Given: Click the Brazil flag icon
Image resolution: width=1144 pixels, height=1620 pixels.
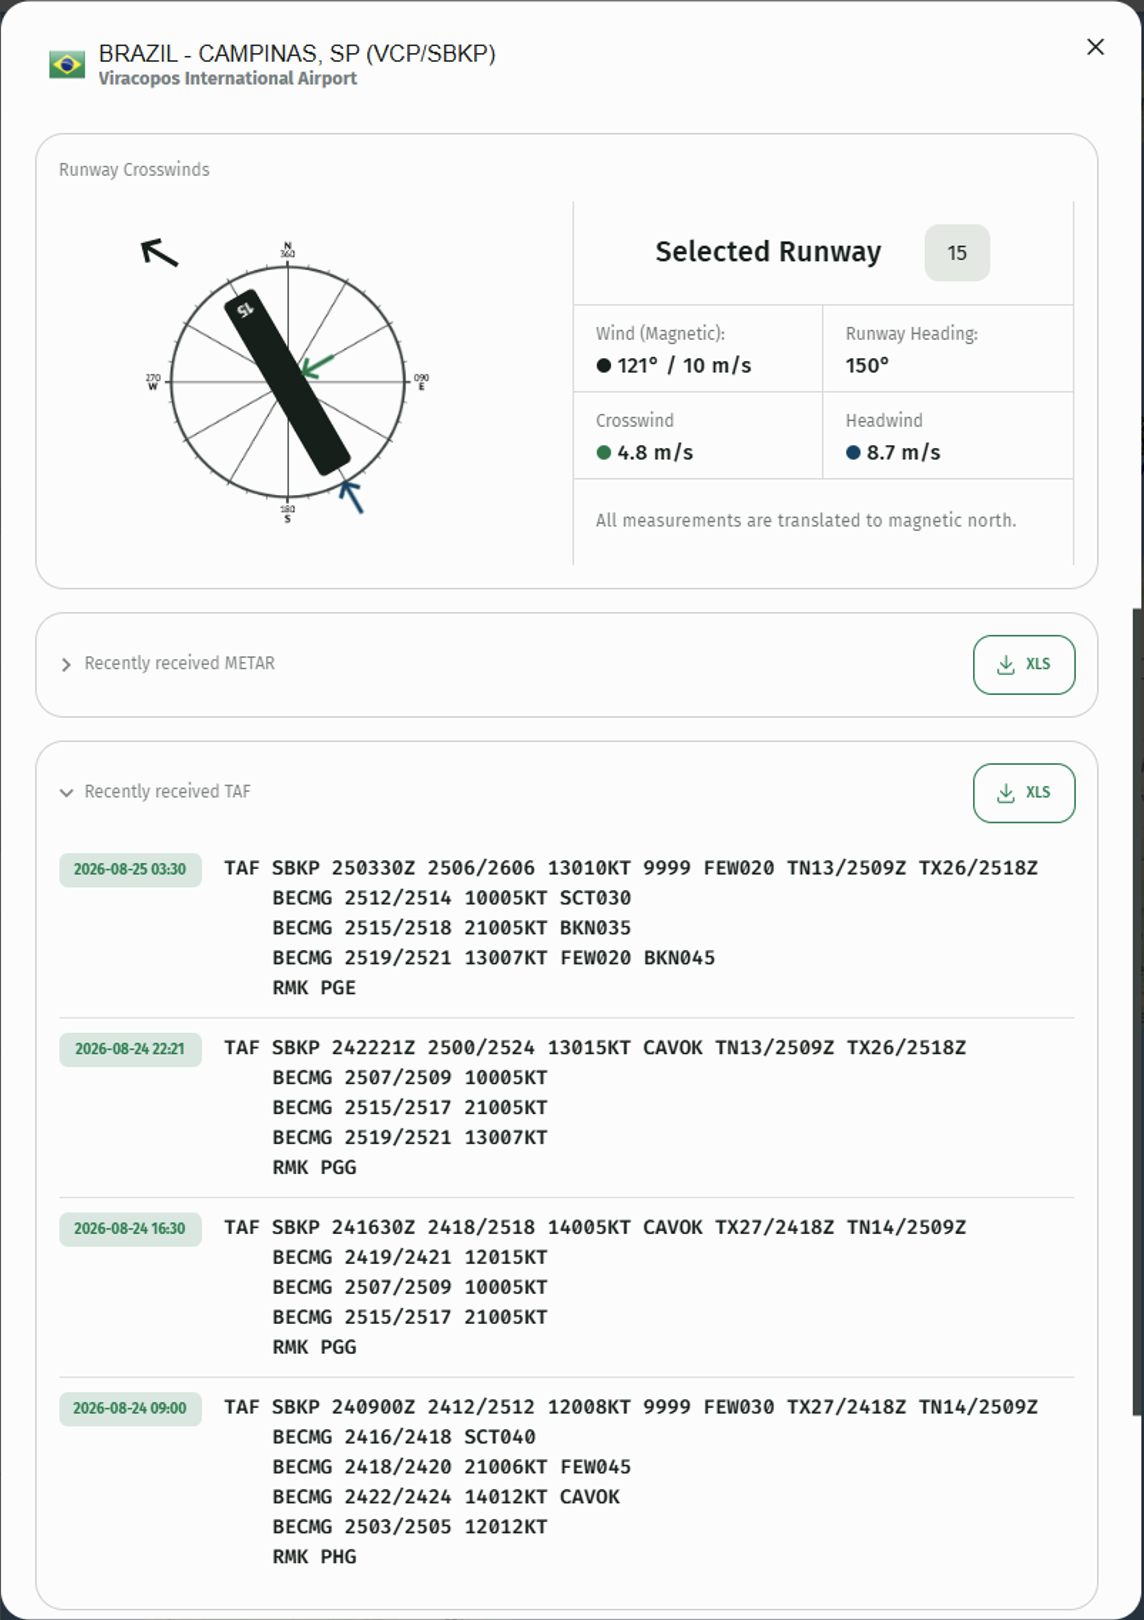Looking at the screenshot, I should click(x=67, y=65).
